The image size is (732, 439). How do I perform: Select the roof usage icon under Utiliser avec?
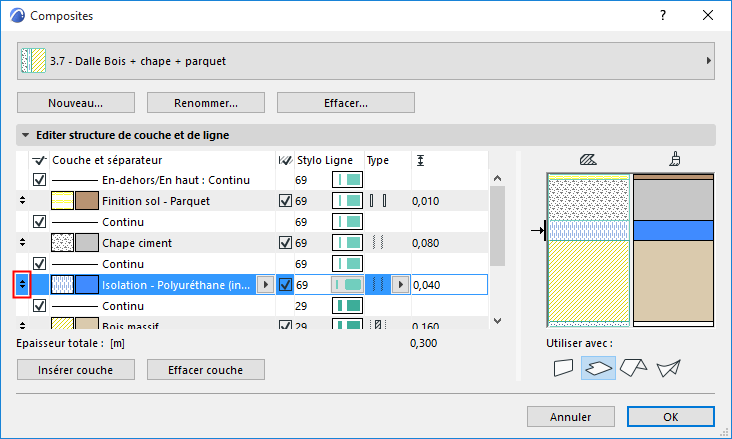coord(633,368)
